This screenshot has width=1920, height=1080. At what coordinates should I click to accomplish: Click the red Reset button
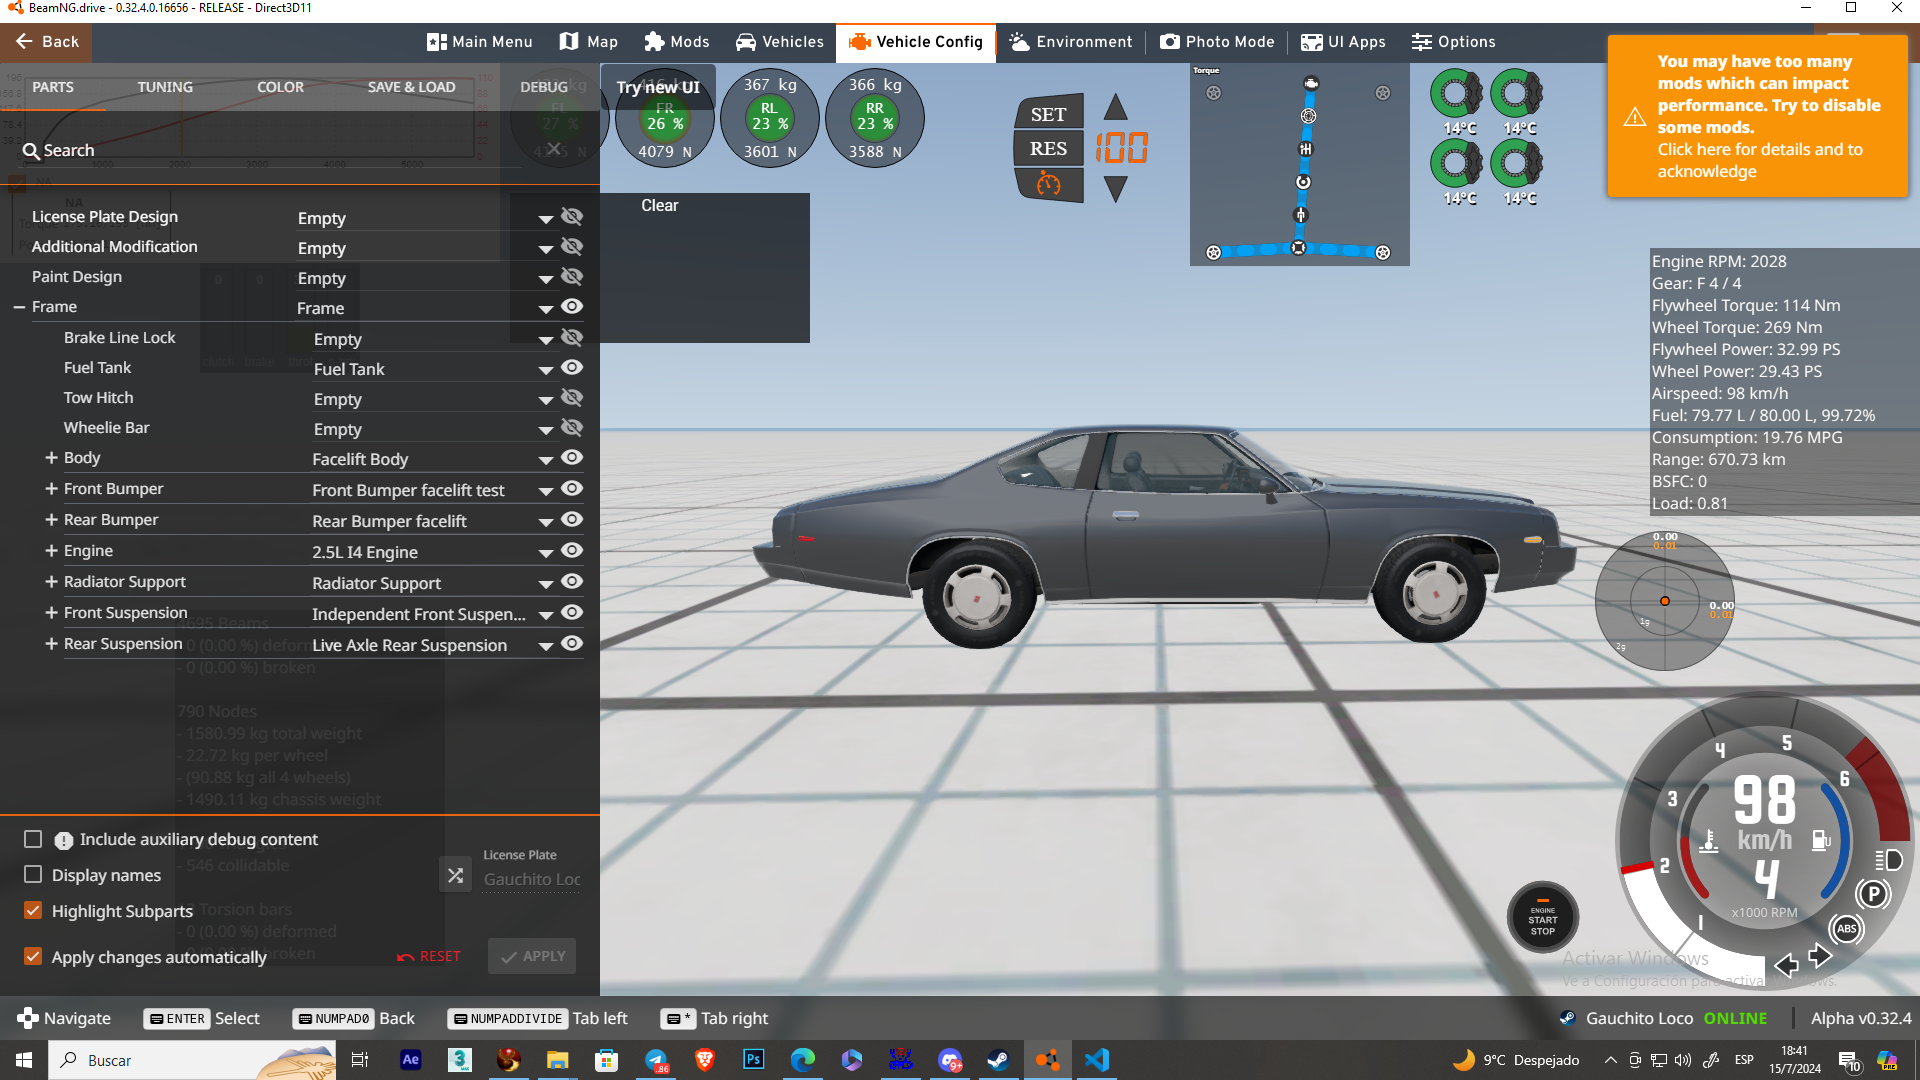(429, 957)
